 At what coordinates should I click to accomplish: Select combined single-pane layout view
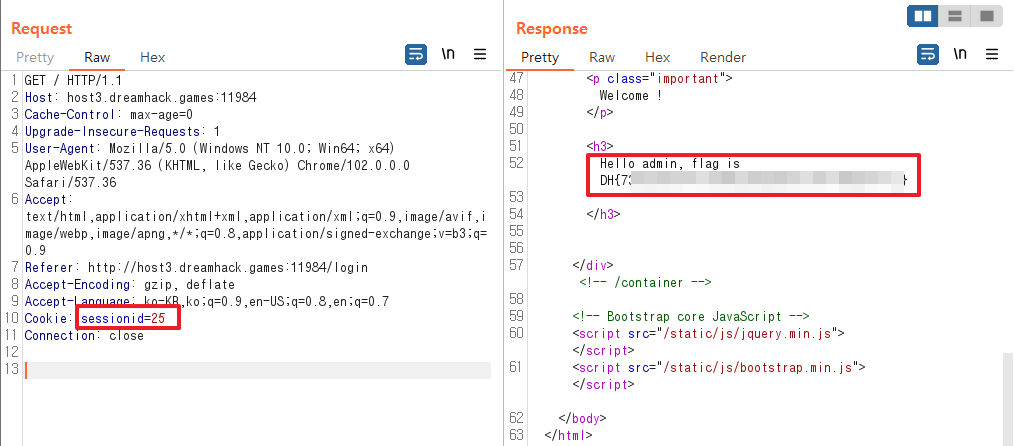986,16
